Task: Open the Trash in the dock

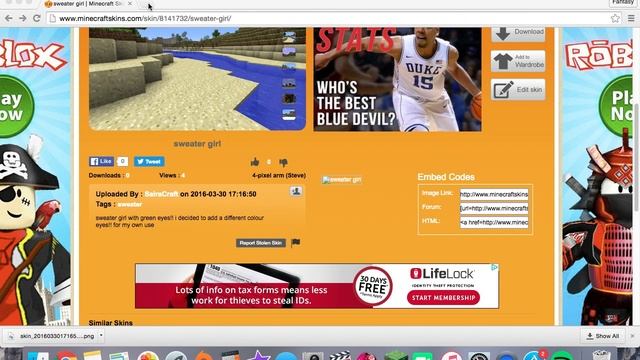Action: click(x=602, y=355)
